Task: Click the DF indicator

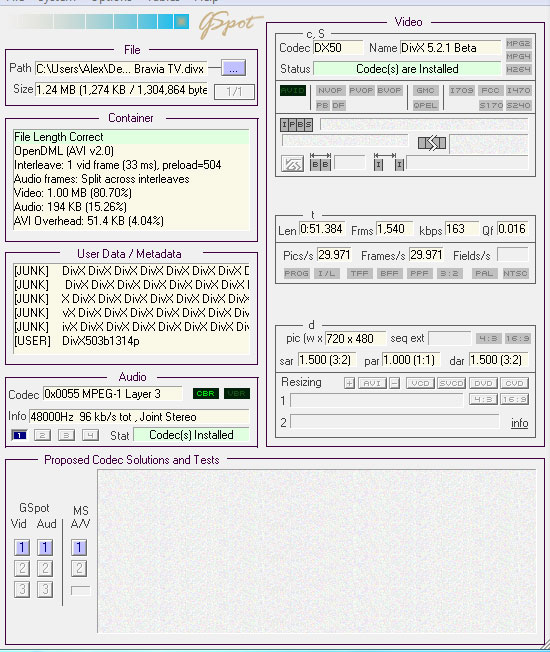Action: [x=338, y=105]
